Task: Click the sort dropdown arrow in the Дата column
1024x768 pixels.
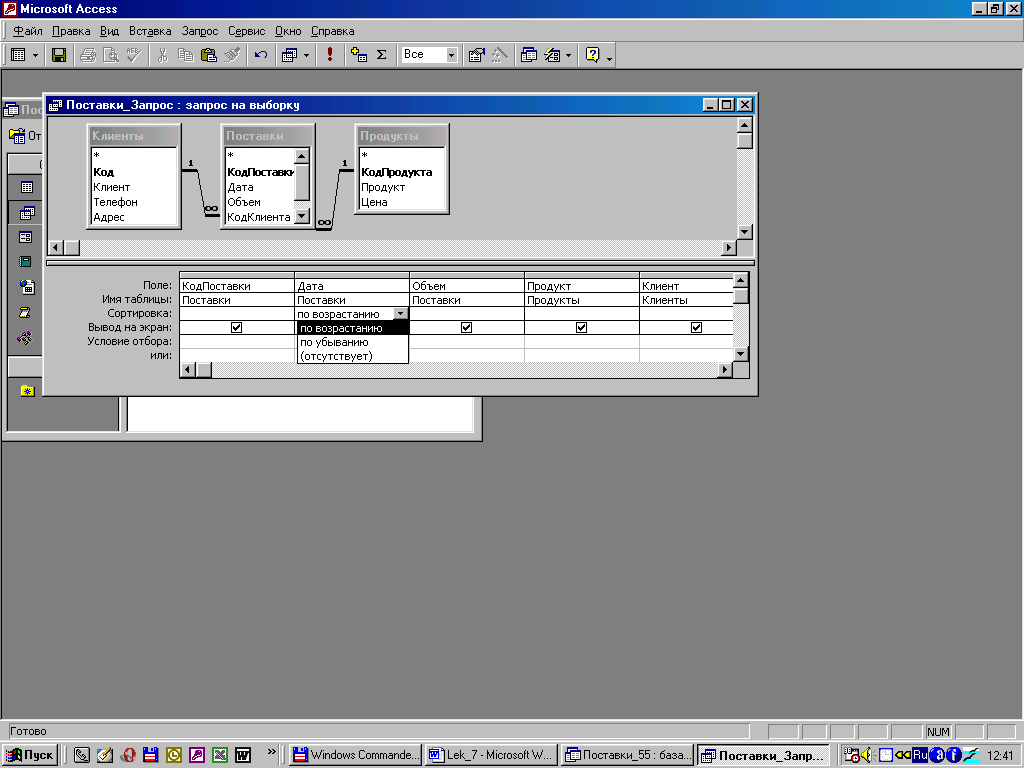Action: coord(400,314)
